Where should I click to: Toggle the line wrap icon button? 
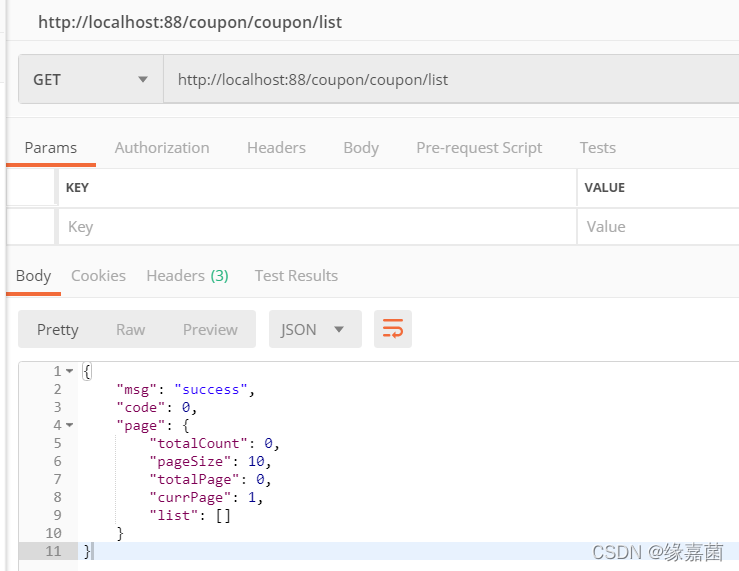(x=393, y=329)
